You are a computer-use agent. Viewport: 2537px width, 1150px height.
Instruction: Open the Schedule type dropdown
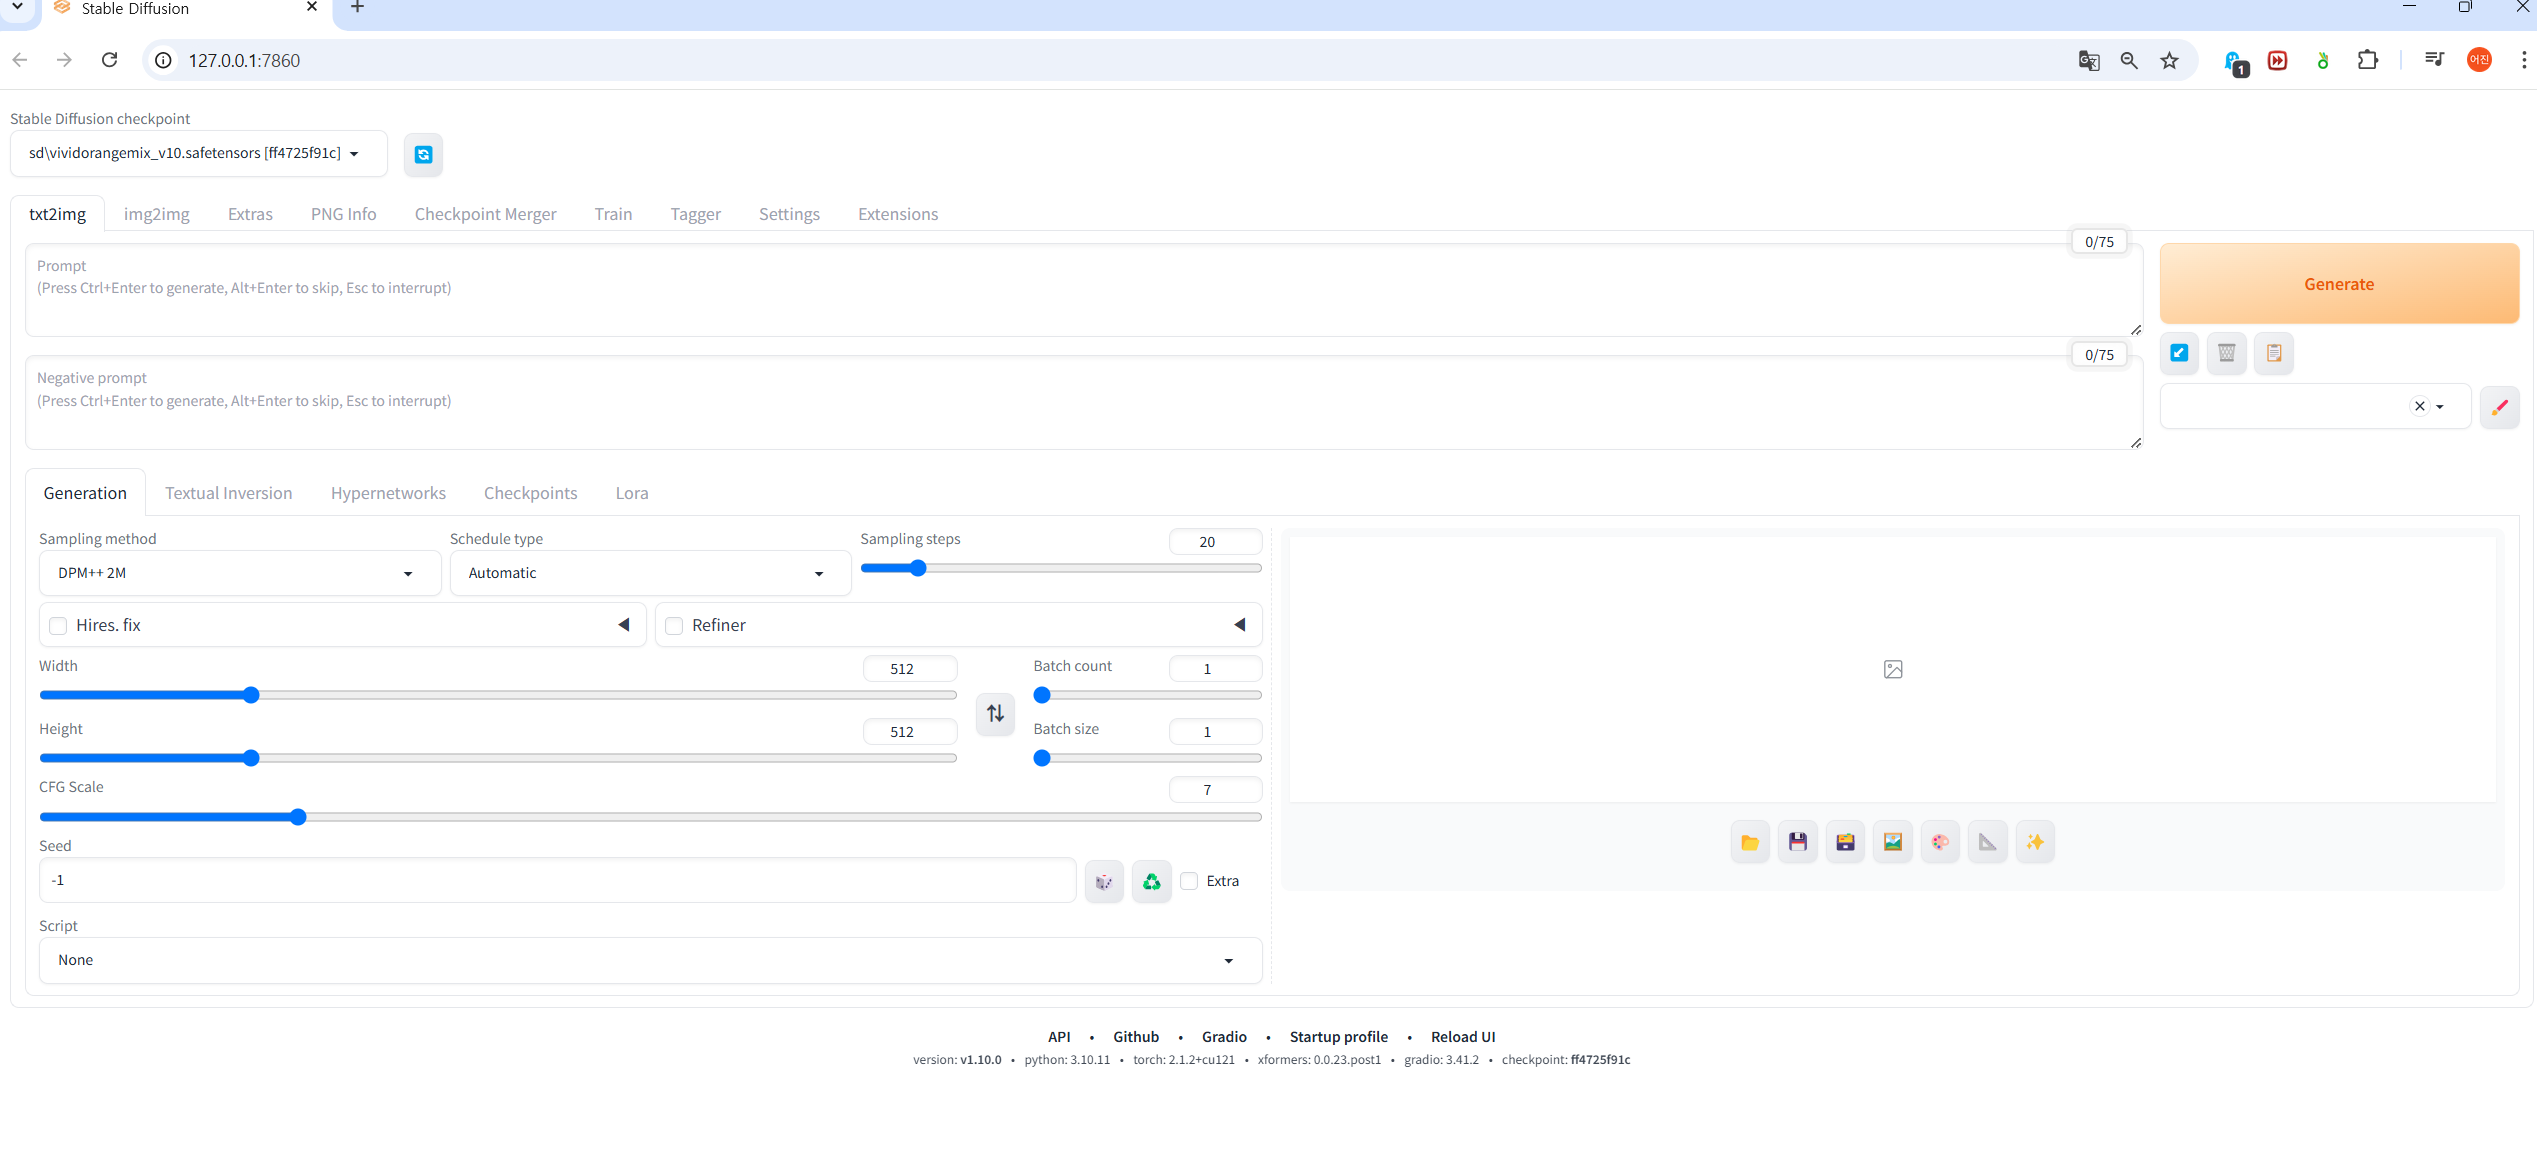pos(648,573)
